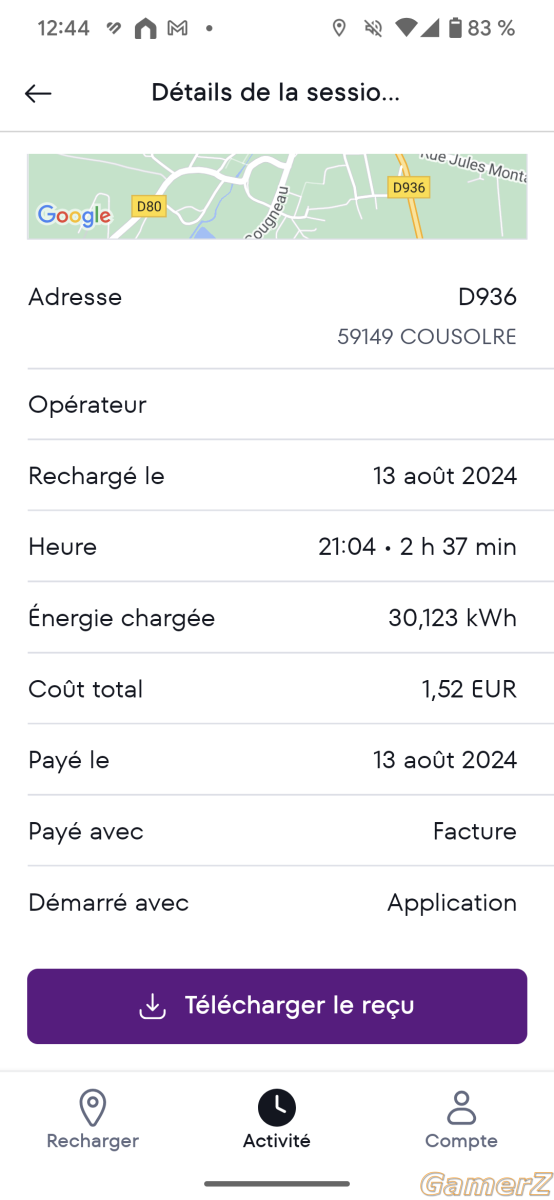554x1200 pixels.
Task: Tap the Détails de la session title
Action: pos(276,93)
